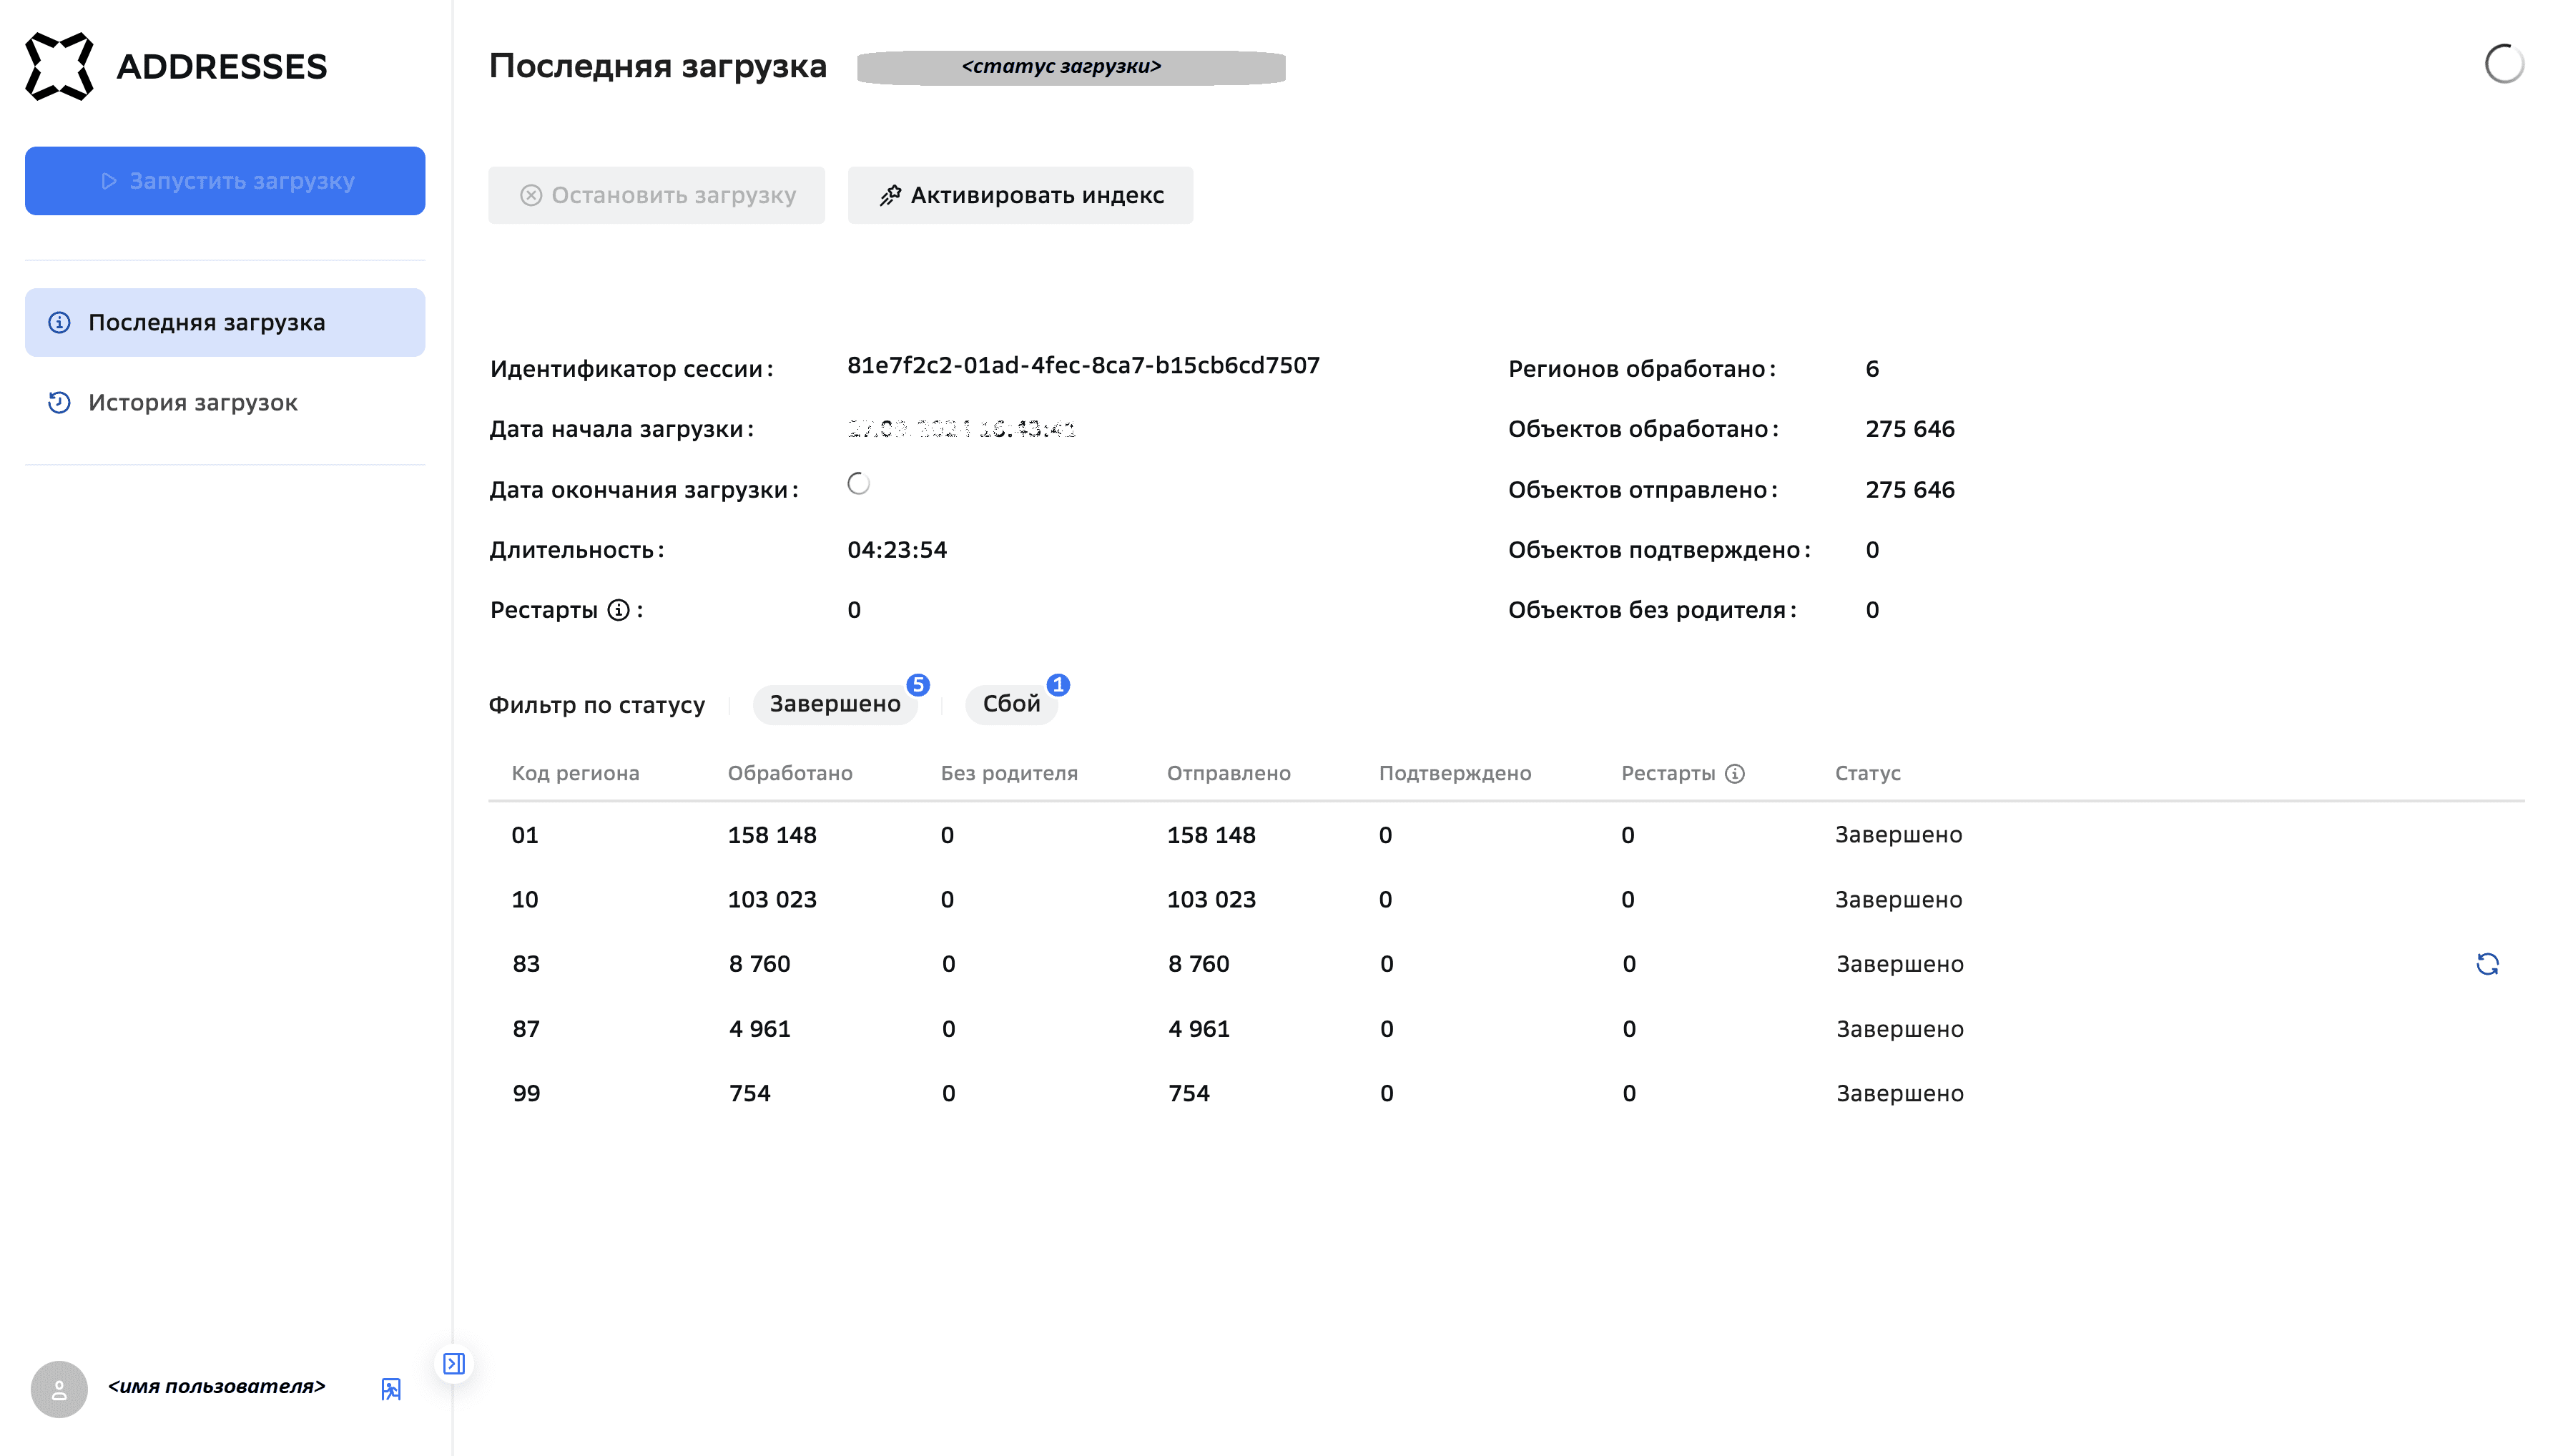Sort by the Код региона column header

tap(575, 773)
